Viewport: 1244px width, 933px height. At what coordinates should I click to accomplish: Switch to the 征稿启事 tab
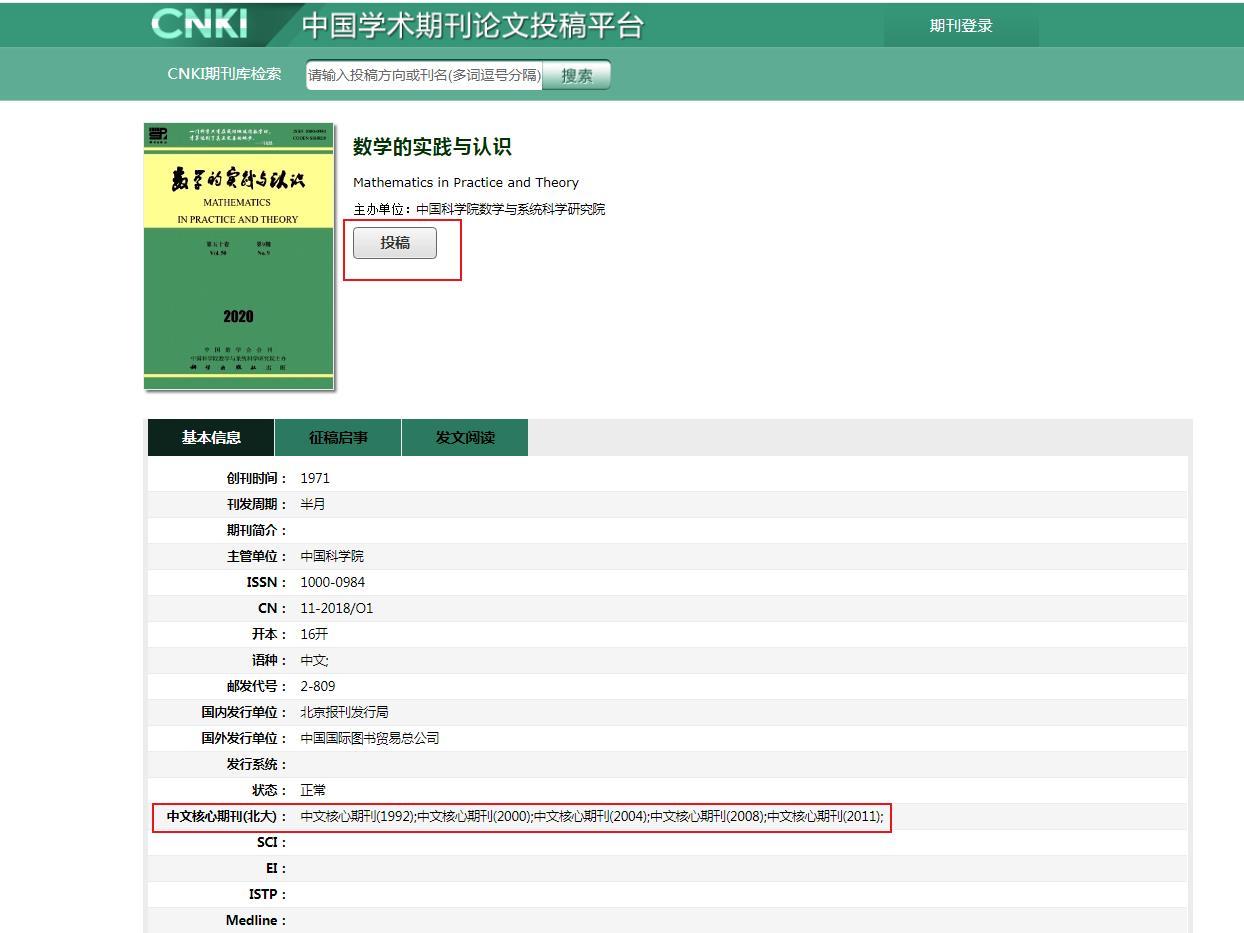point(338,438)
